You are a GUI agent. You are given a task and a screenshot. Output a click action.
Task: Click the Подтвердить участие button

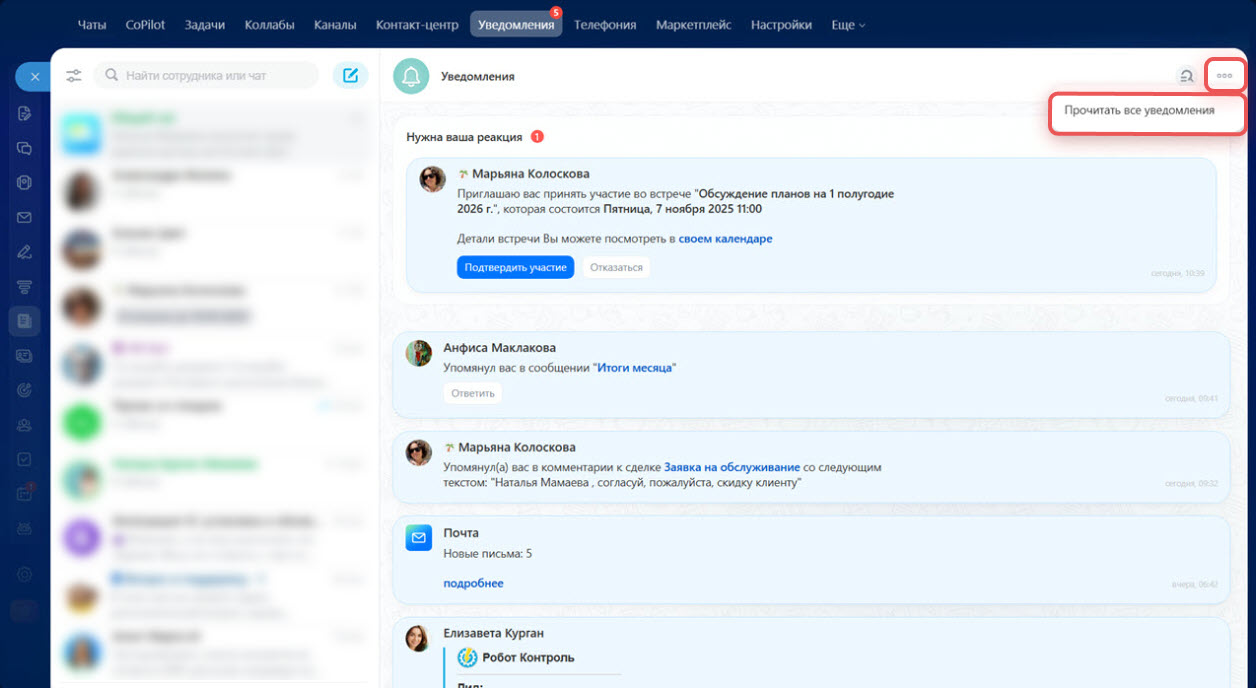click(515, 268)
